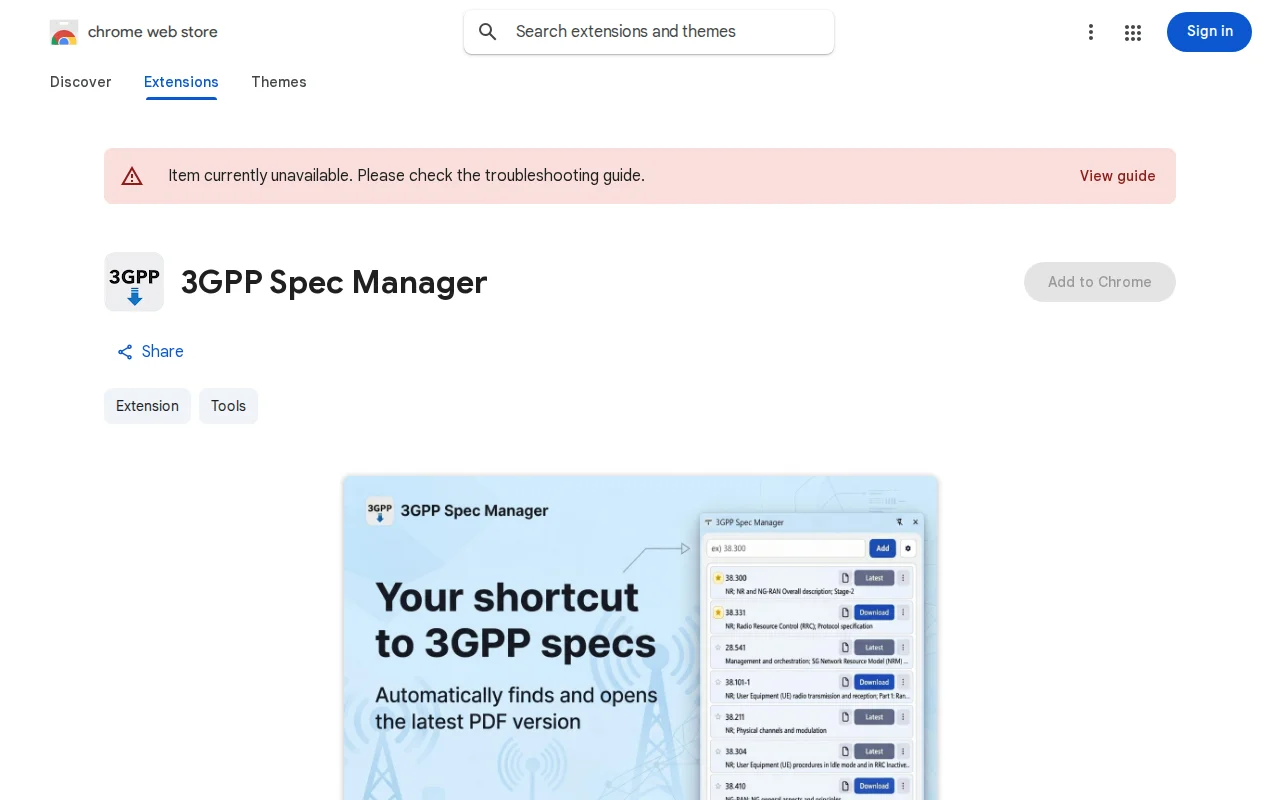Open the three-dot more options menu

pos(1091,32)
